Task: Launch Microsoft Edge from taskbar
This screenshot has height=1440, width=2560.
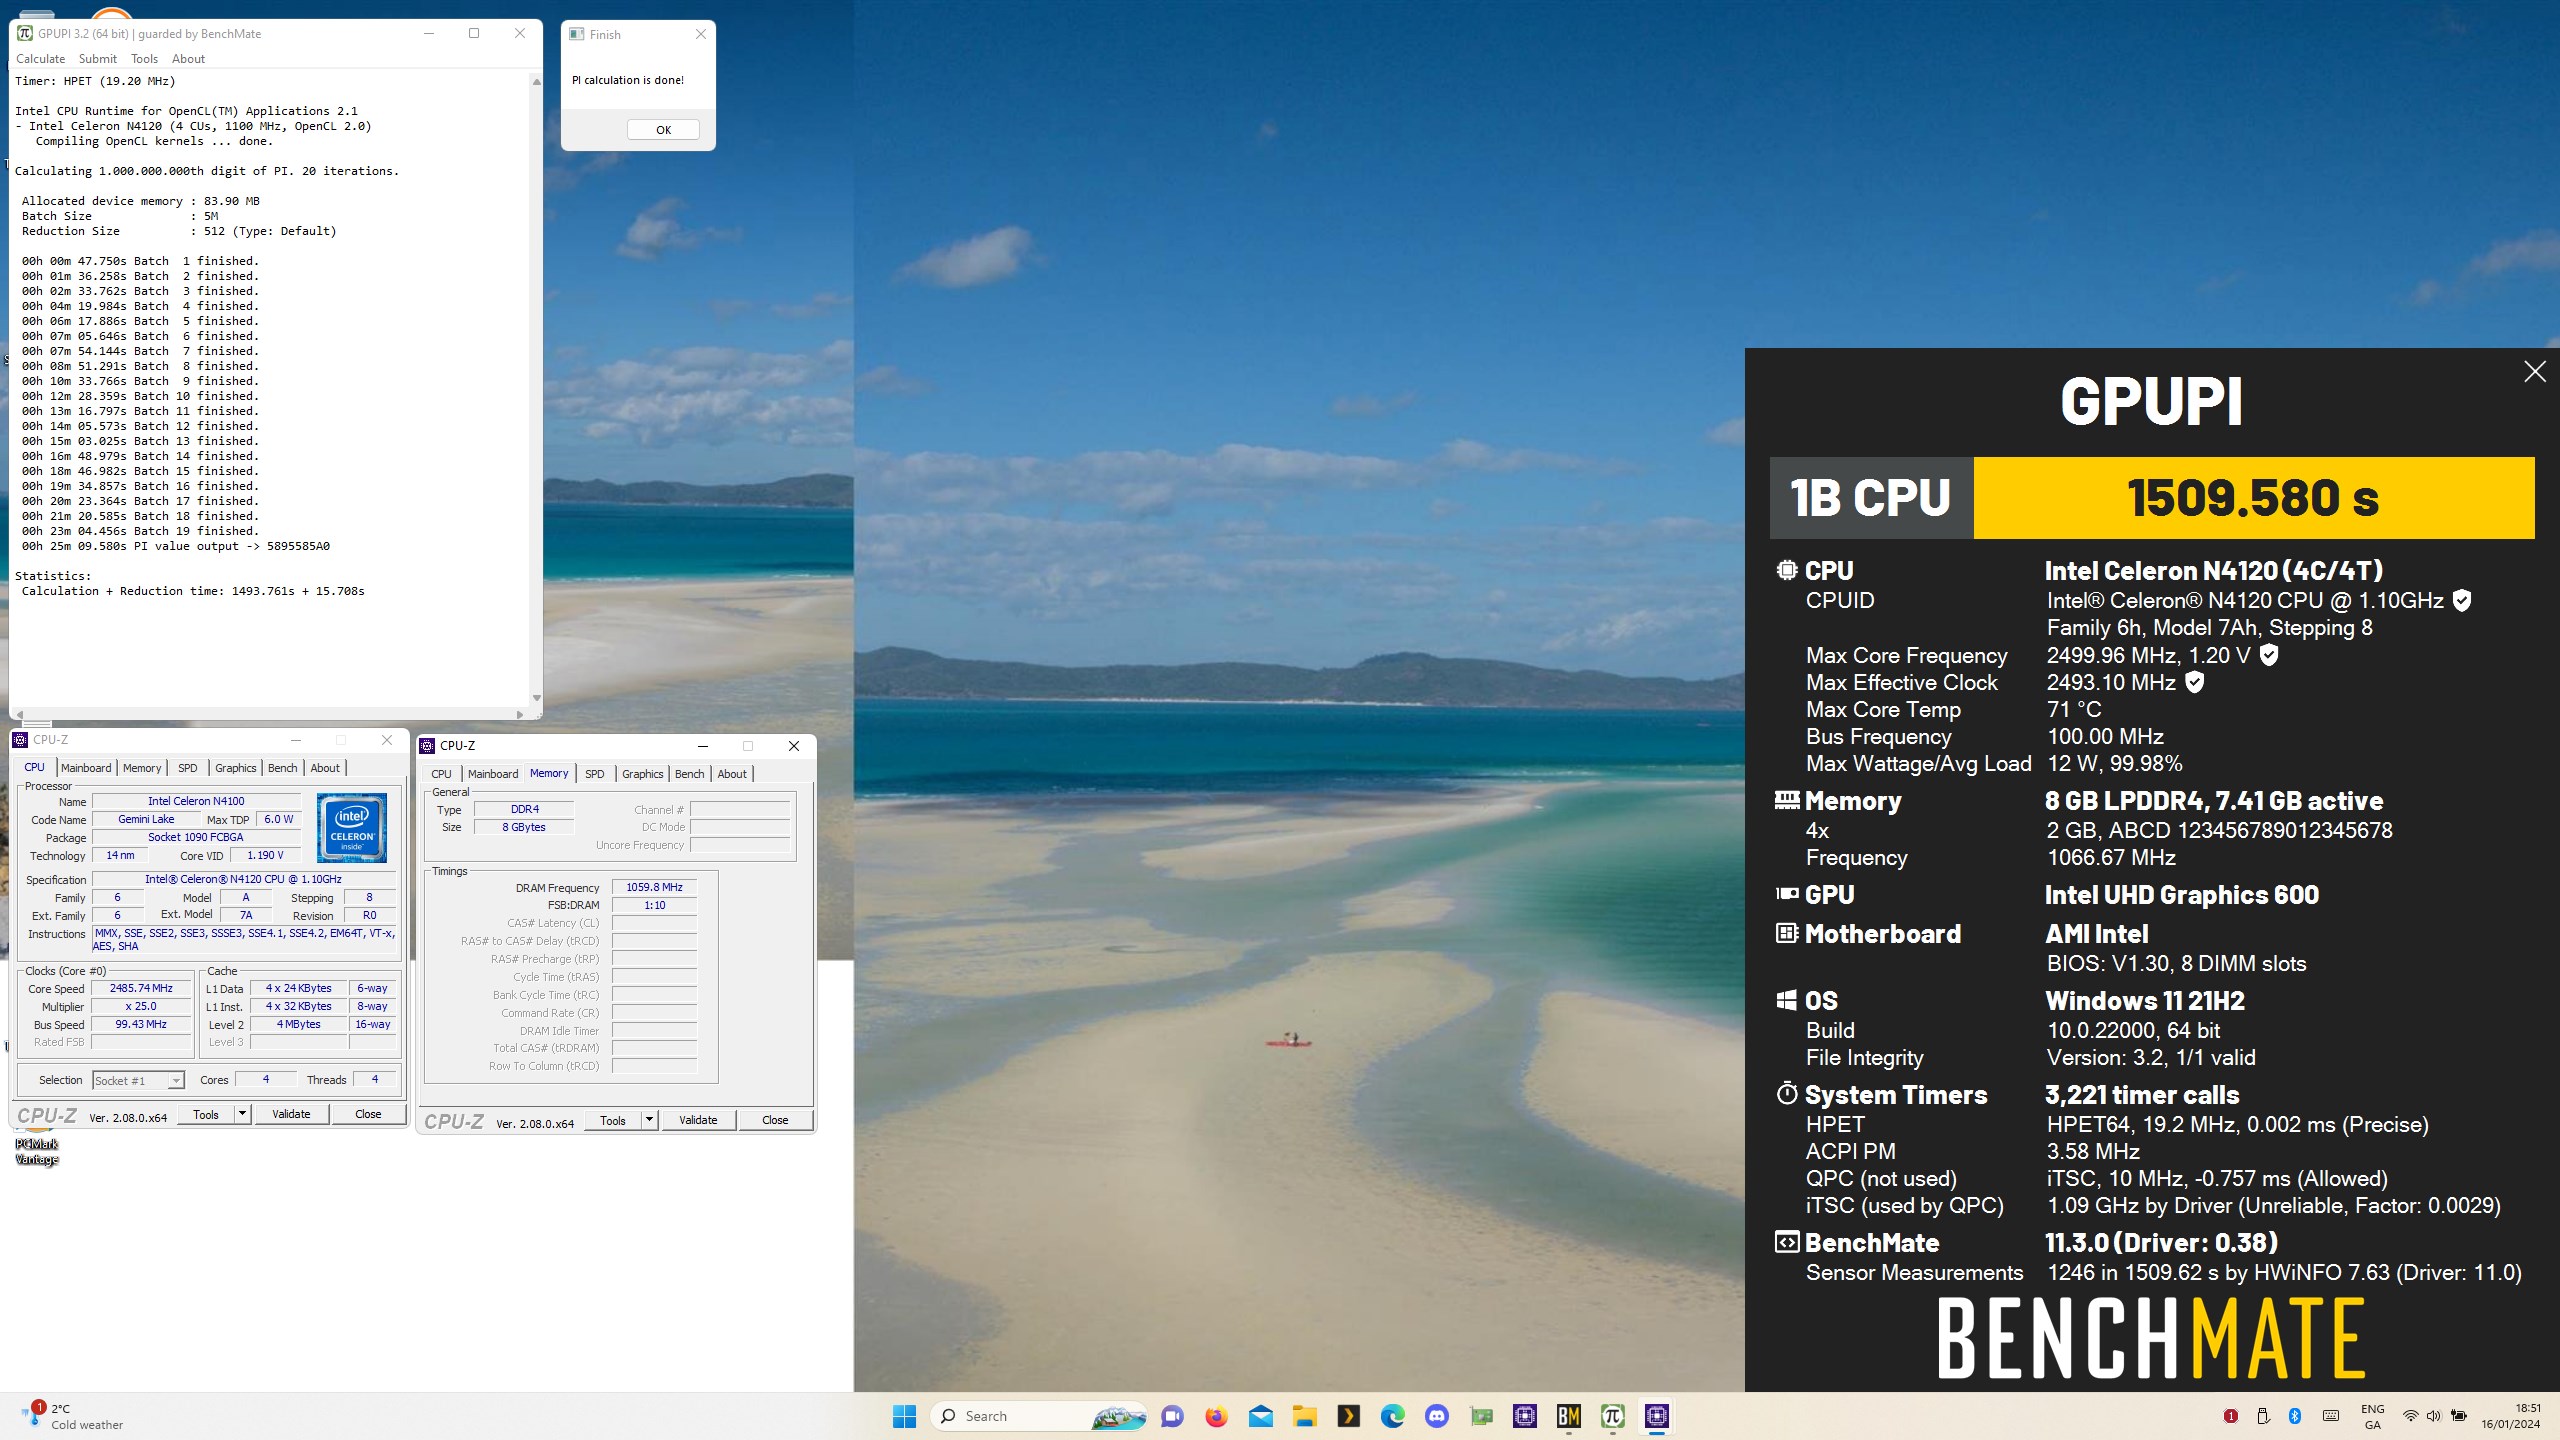Action: tap(1392, 1416)
